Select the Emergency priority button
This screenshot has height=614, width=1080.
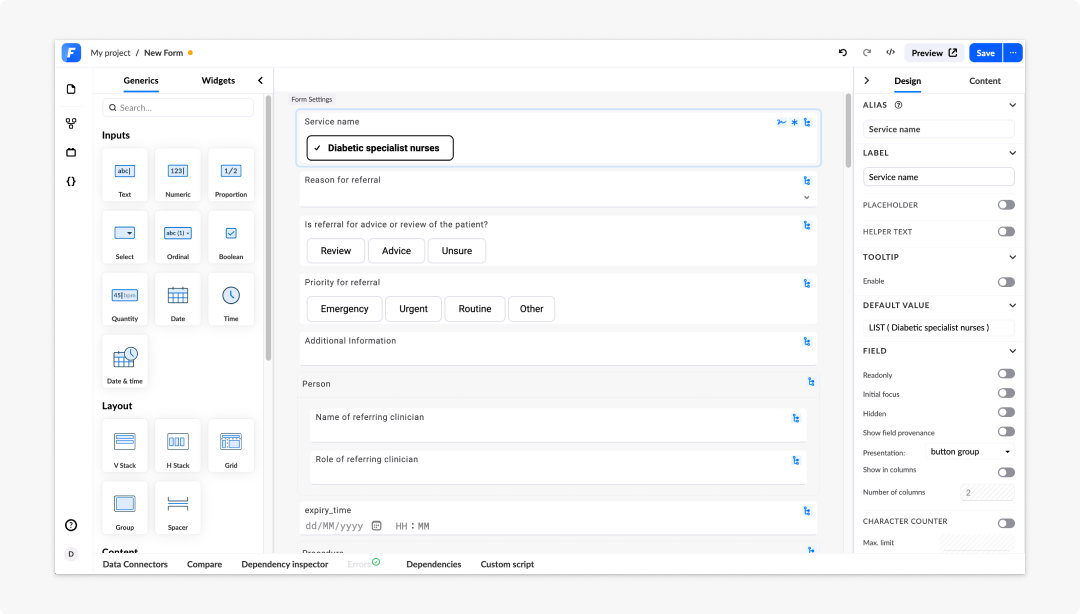point(344,309)
